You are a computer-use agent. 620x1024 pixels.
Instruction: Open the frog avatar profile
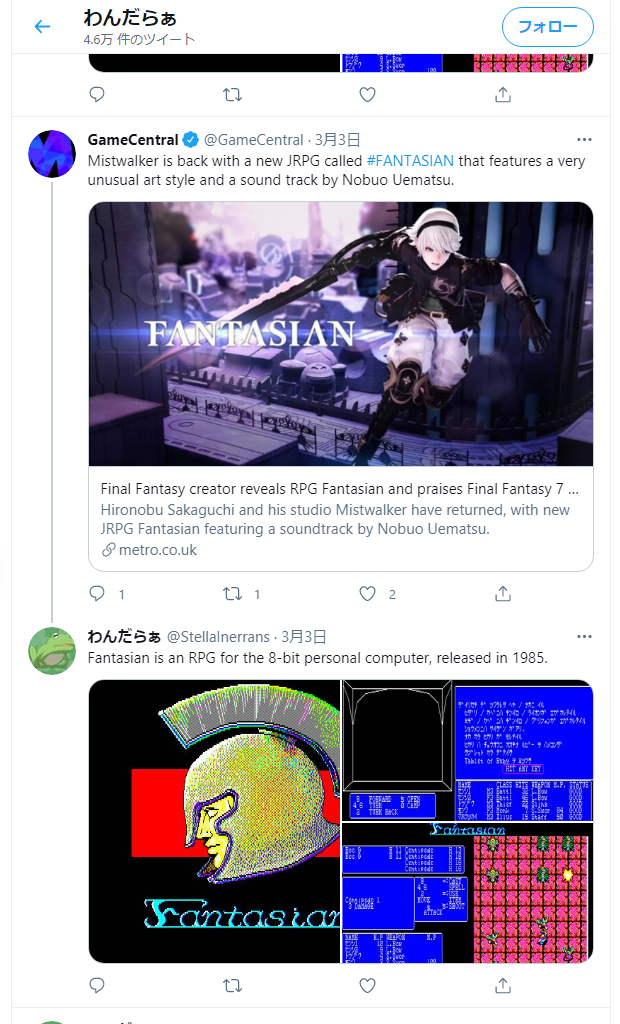click(x=52, y=651)
